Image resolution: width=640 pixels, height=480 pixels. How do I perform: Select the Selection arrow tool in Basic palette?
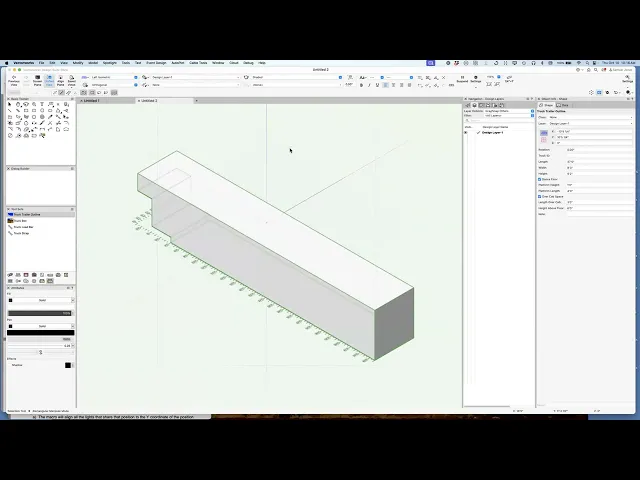point(10,104)
